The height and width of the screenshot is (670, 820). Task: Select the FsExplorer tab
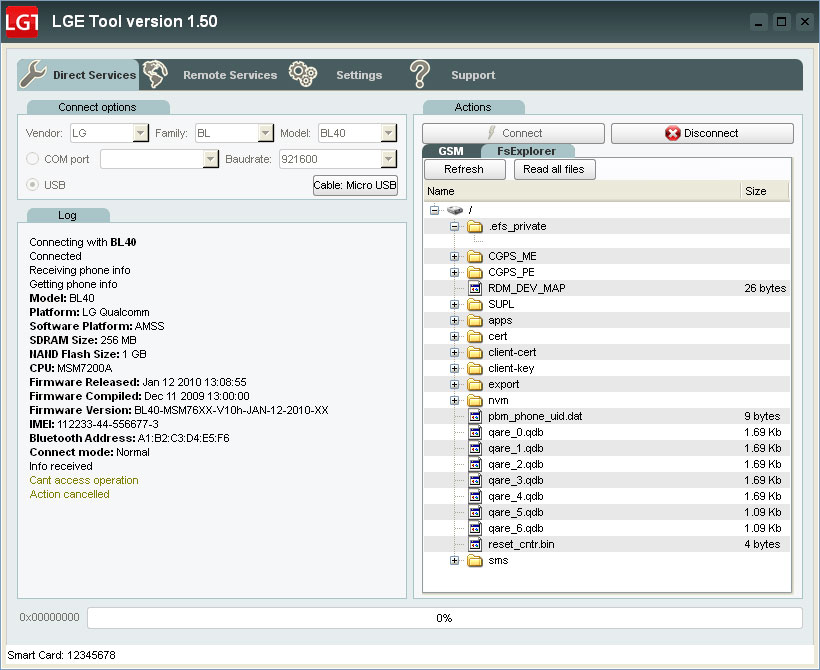[x=527, y=151]
